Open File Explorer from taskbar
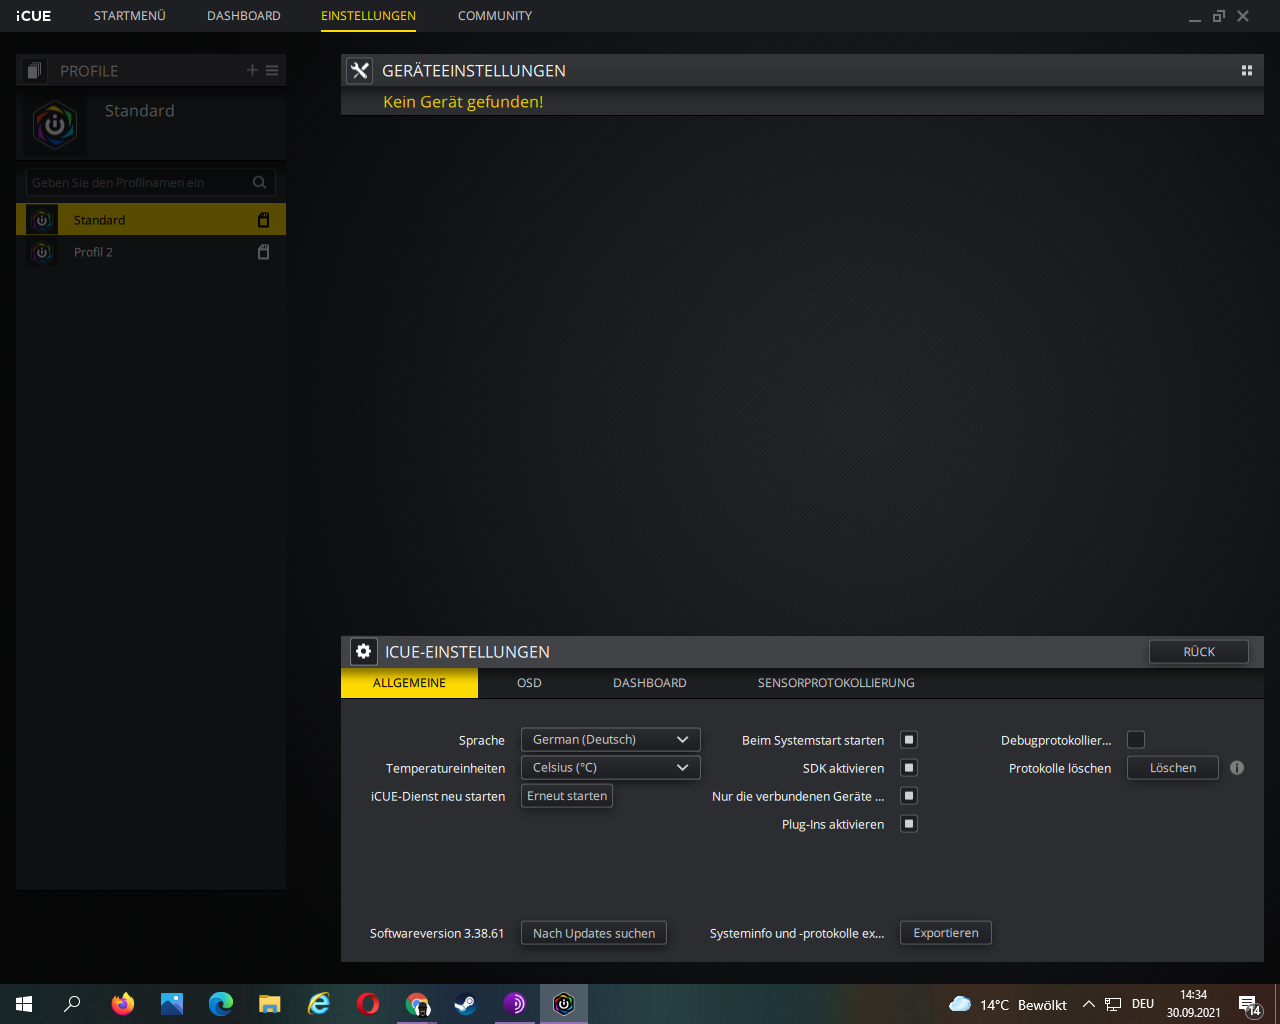Screen dimensions: 1280x1024 click(x=270, y=1004)
